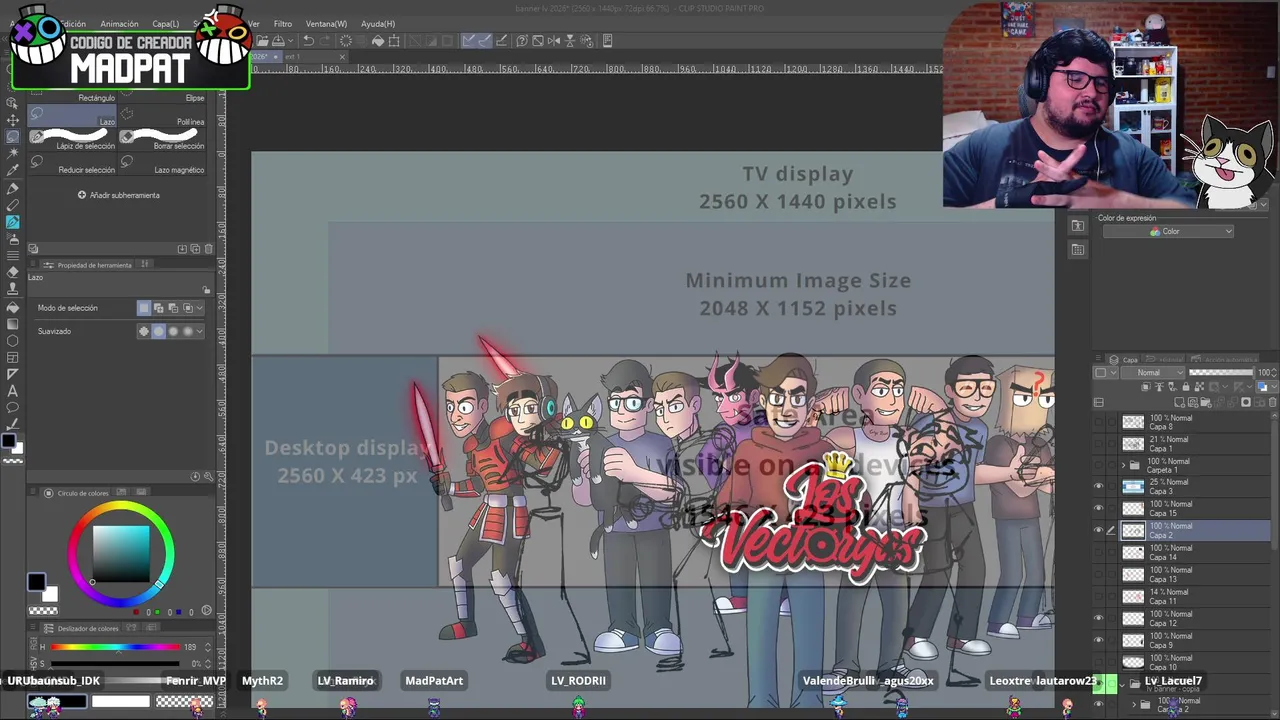Select the Airbrush tool

click(13, 238)
